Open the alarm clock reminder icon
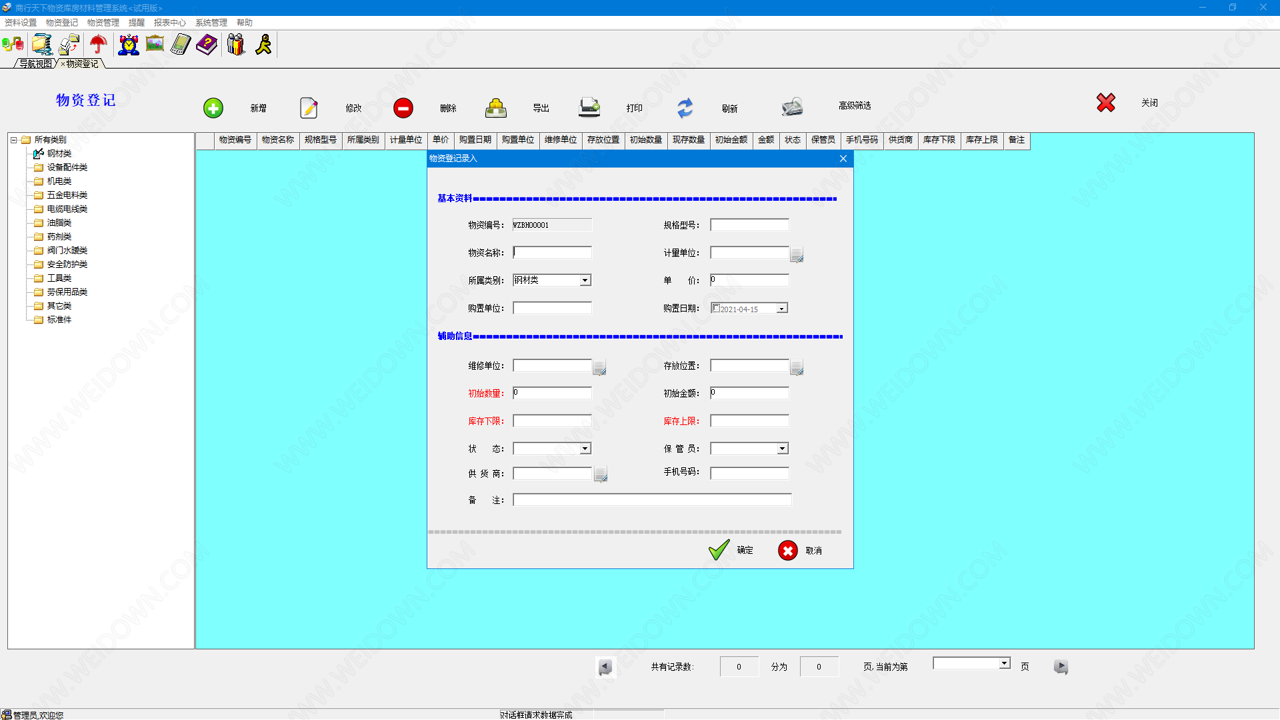Viewport: 1280px width, 720px height. click(129, 44)
